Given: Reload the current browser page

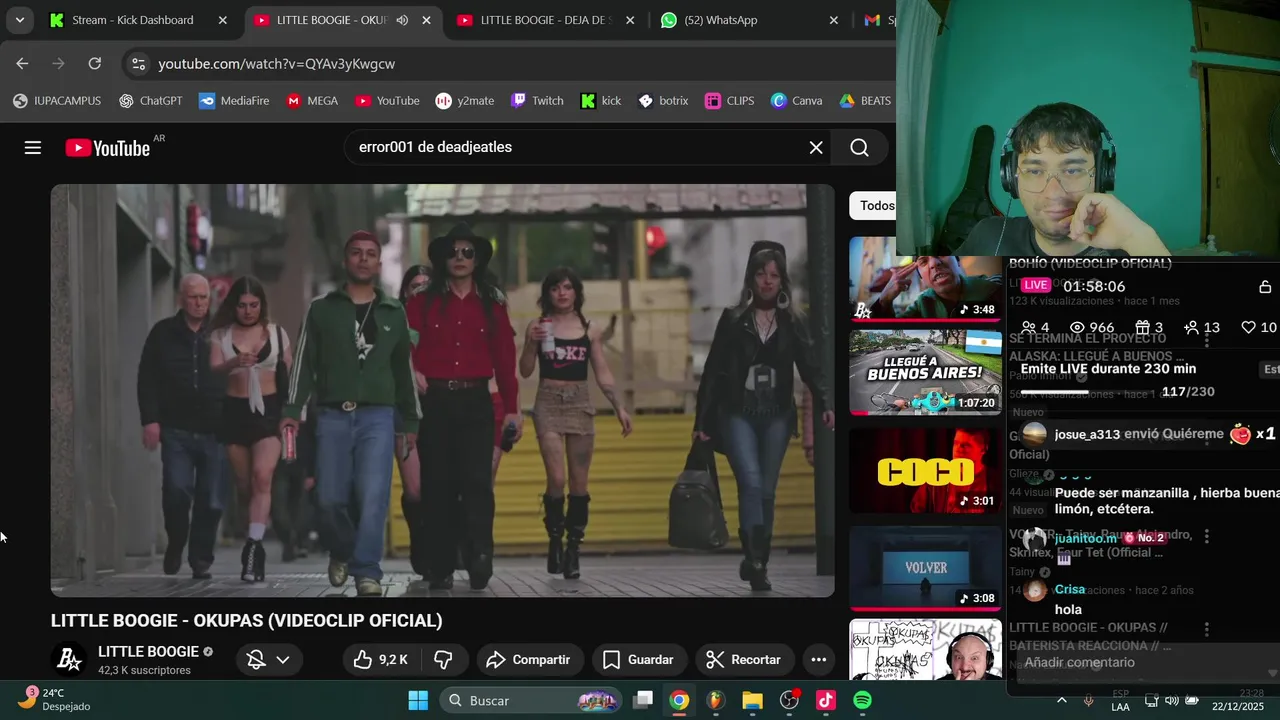Looking at the screenshot, I should coord(94,63).
